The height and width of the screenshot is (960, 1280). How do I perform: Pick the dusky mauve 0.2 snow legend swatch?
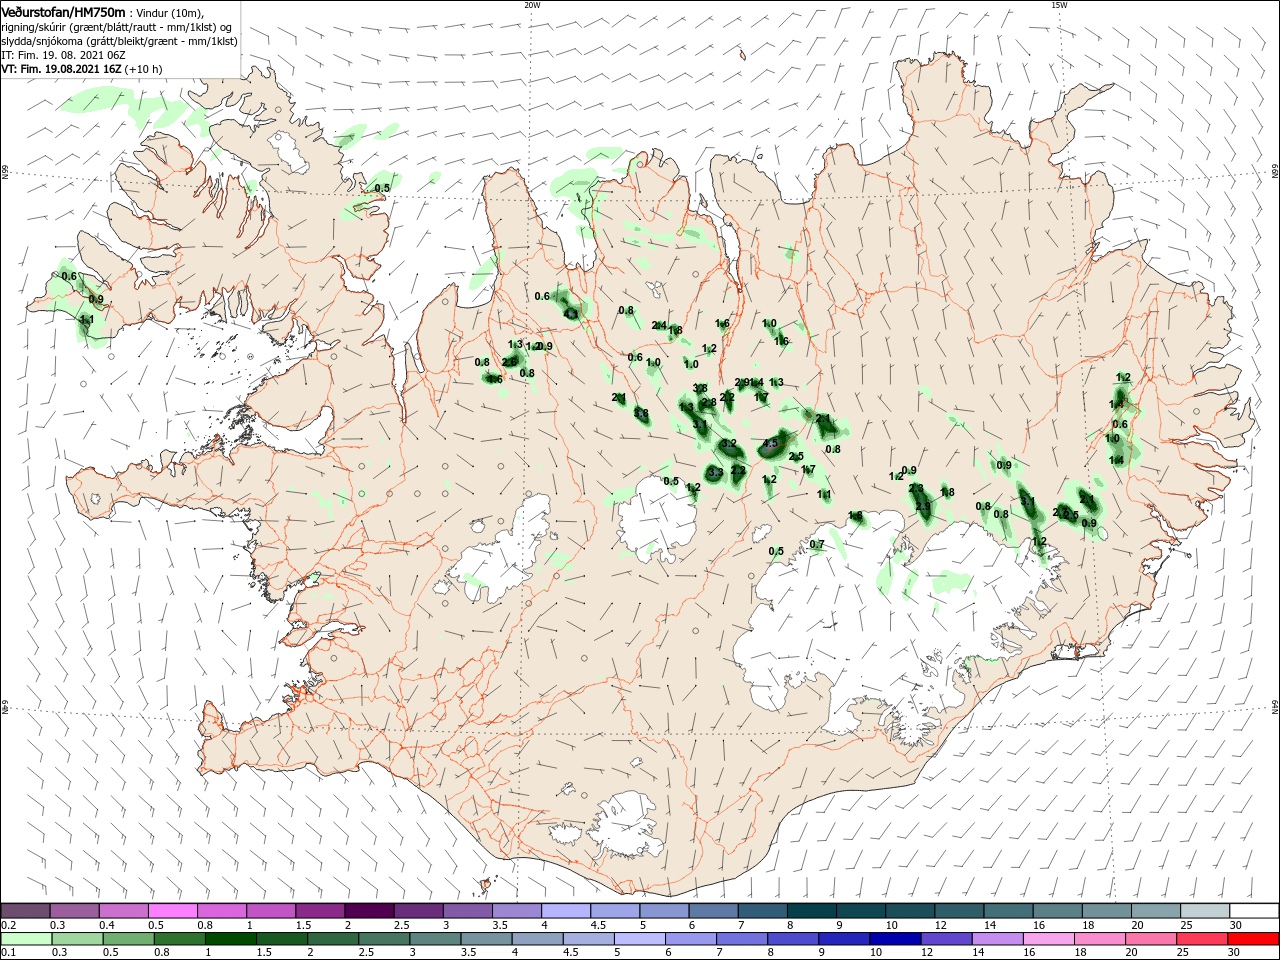tap(25, 911)
